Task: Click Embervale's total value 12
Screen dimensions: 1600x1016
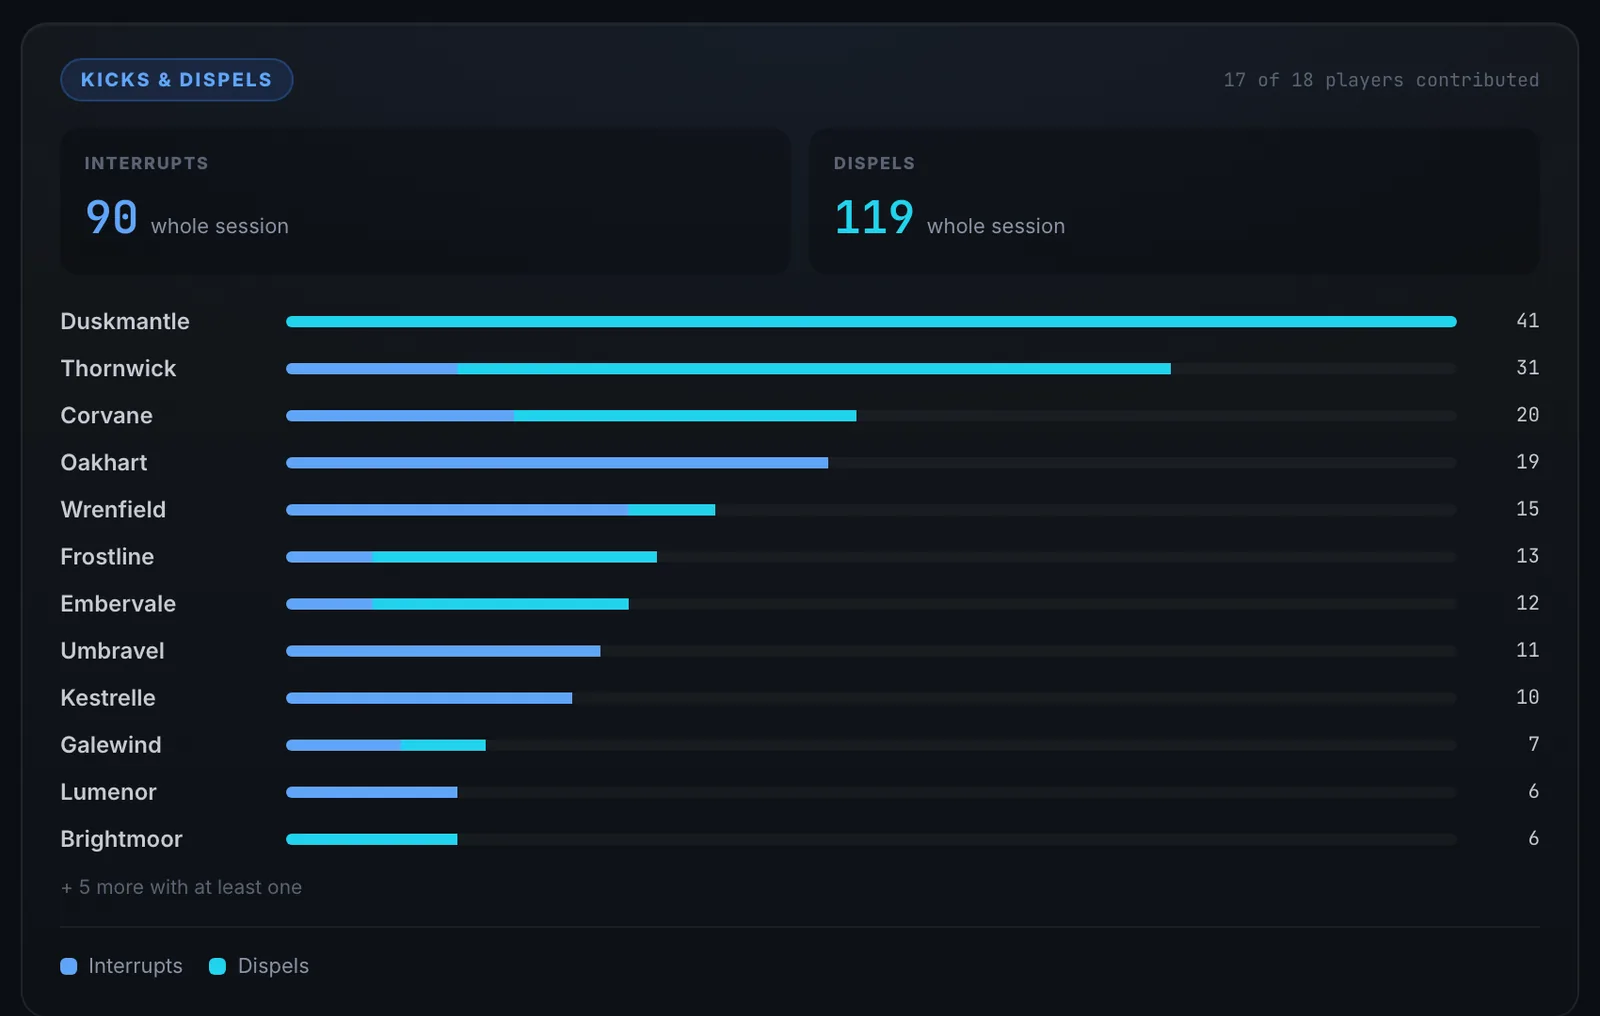Action: [x=1527, y=603]
